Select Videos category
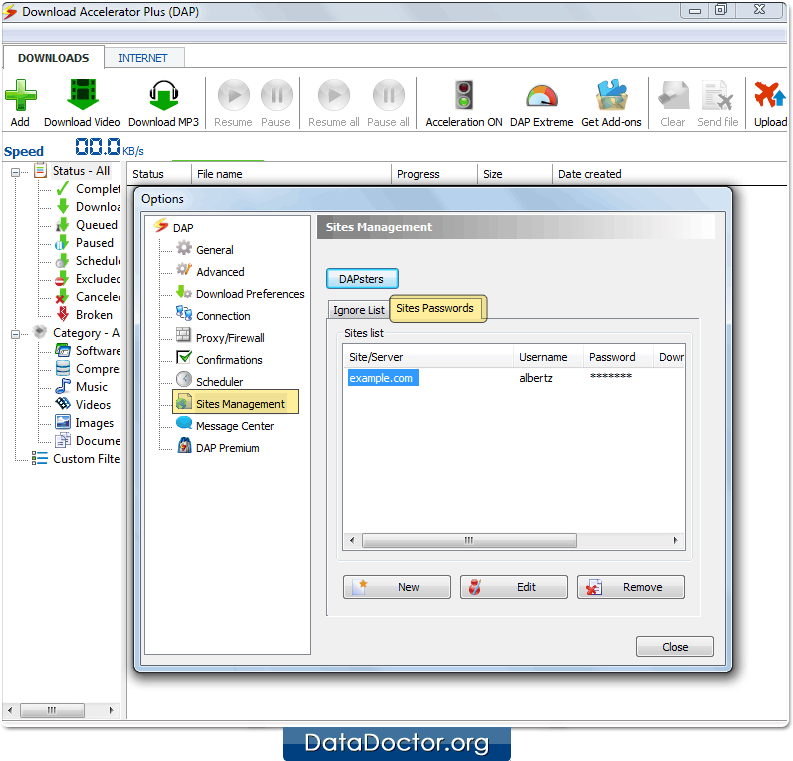This screenshot has height=761, width=793. (x=83, y=405)
